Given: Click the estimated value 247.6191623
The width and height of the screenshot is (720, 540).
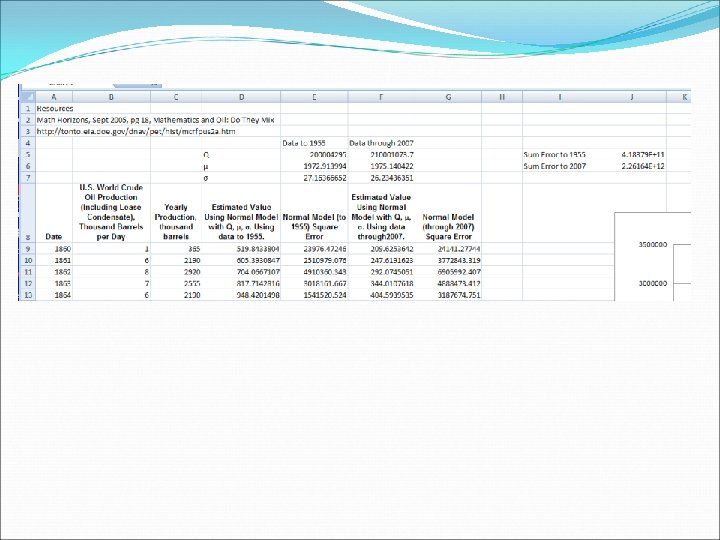Looking at the screenshot, I should coord(392,260).
